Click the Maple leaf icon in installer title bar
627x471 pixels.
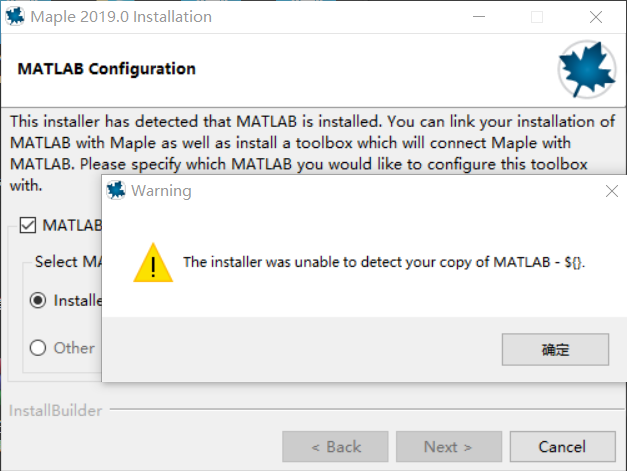point(15,17)
